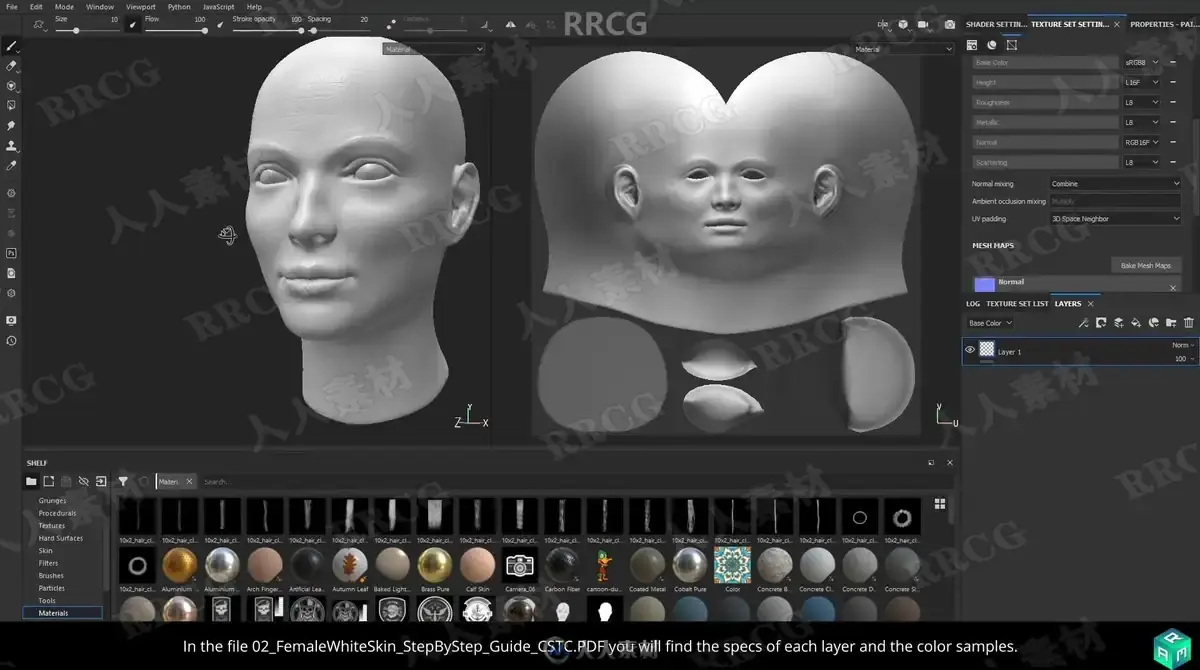Screen dimensions: 1200x670
Task: Click the shelf folder icon
Action: point(31,481)
